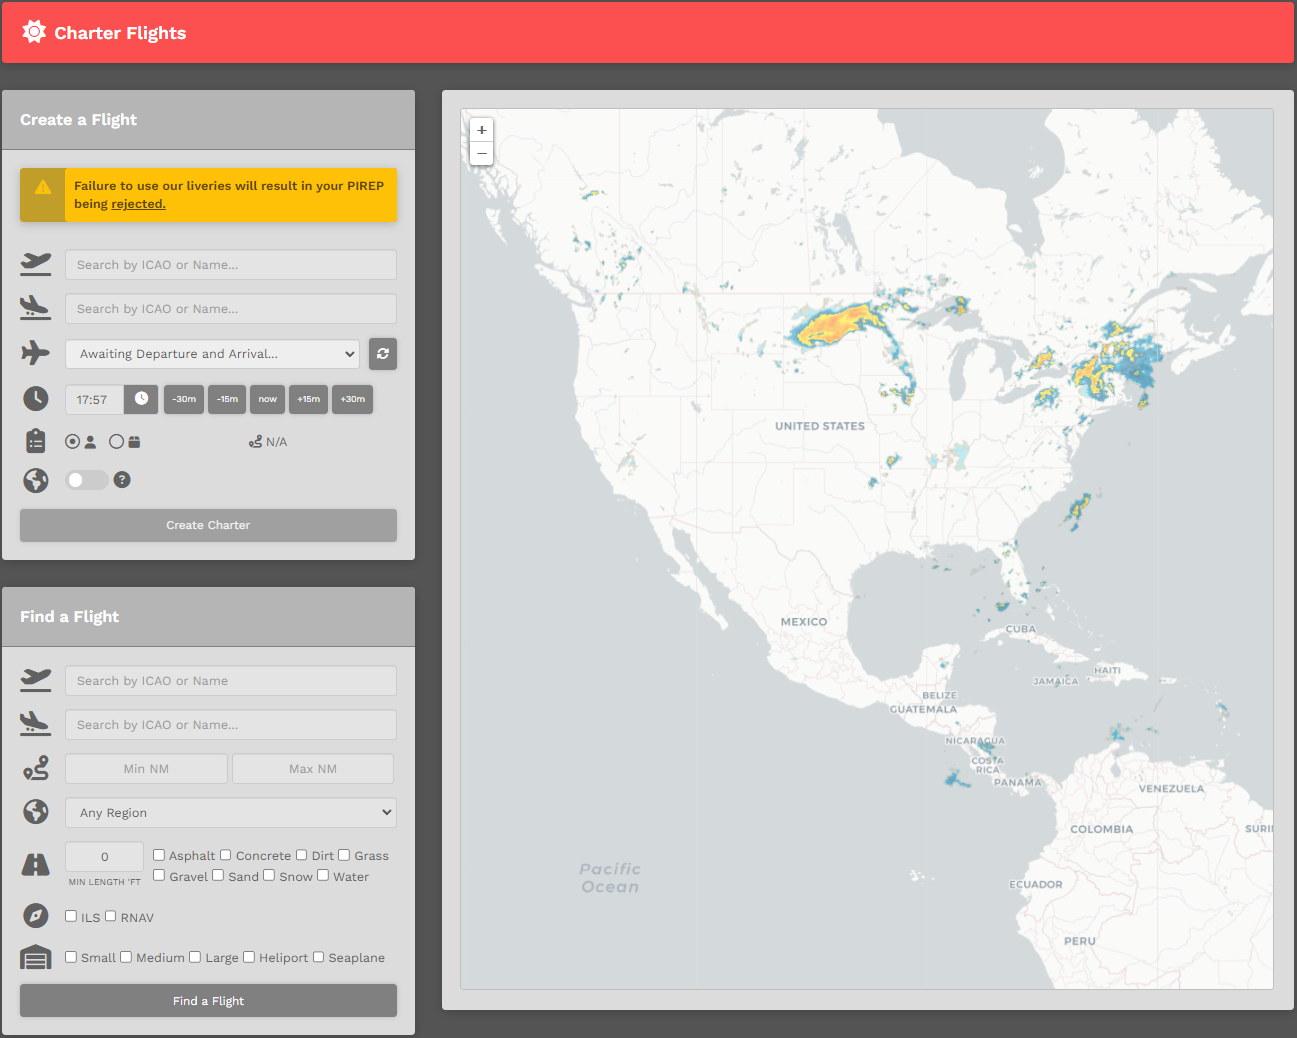The image size is (1297, 1038).
Task: Select the passenger radio option
Action: (x=73, y=441)
